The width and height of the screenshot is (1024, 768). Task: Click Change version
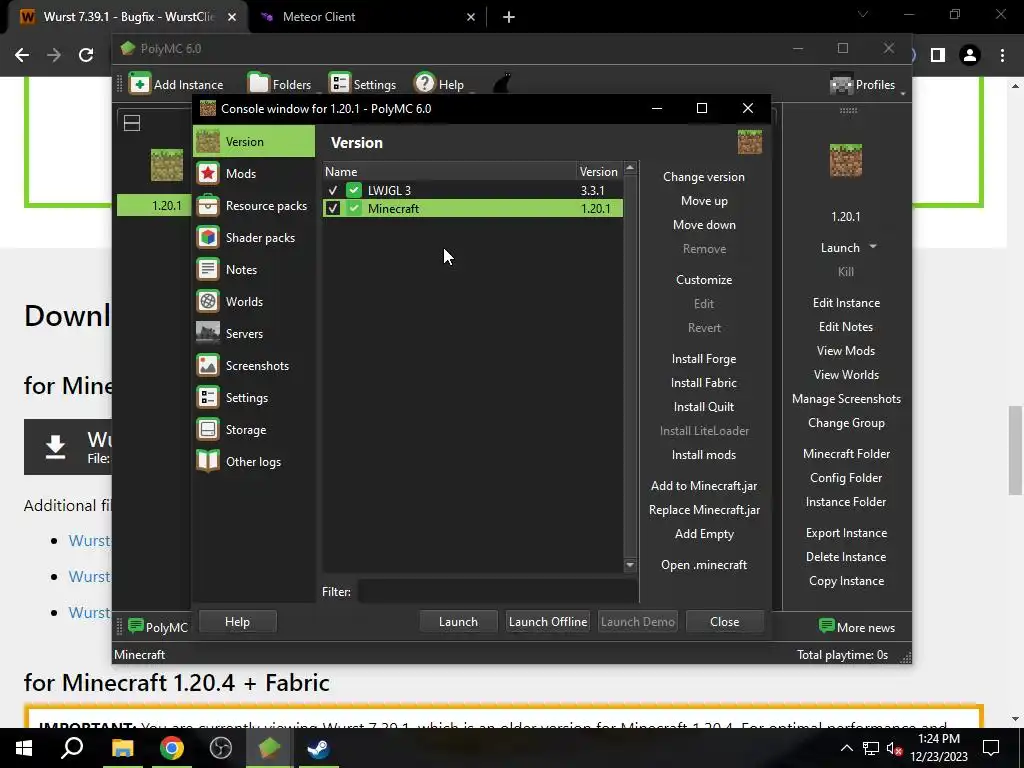pyautogui.click(x=704, y=177)
